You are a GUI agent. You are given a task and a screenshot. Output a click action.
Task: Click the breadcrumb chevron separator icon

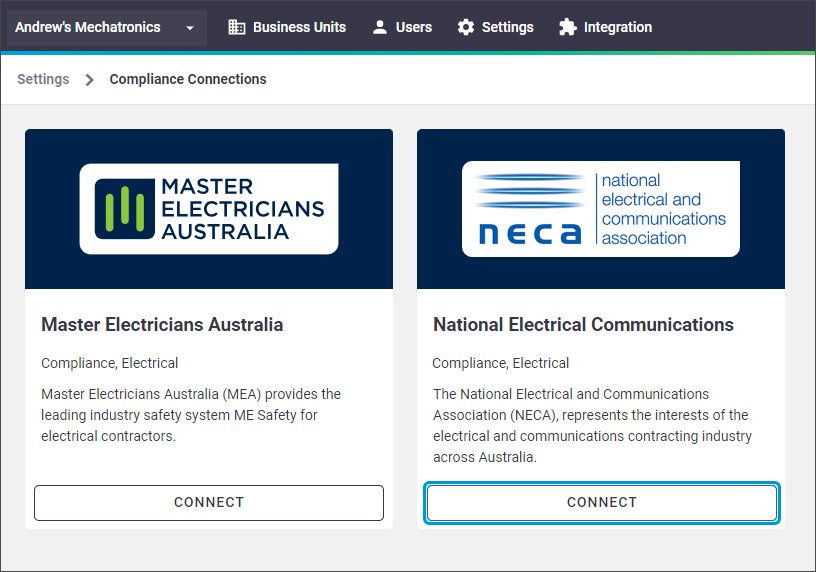pyautogui.click(x=90, y=80)
